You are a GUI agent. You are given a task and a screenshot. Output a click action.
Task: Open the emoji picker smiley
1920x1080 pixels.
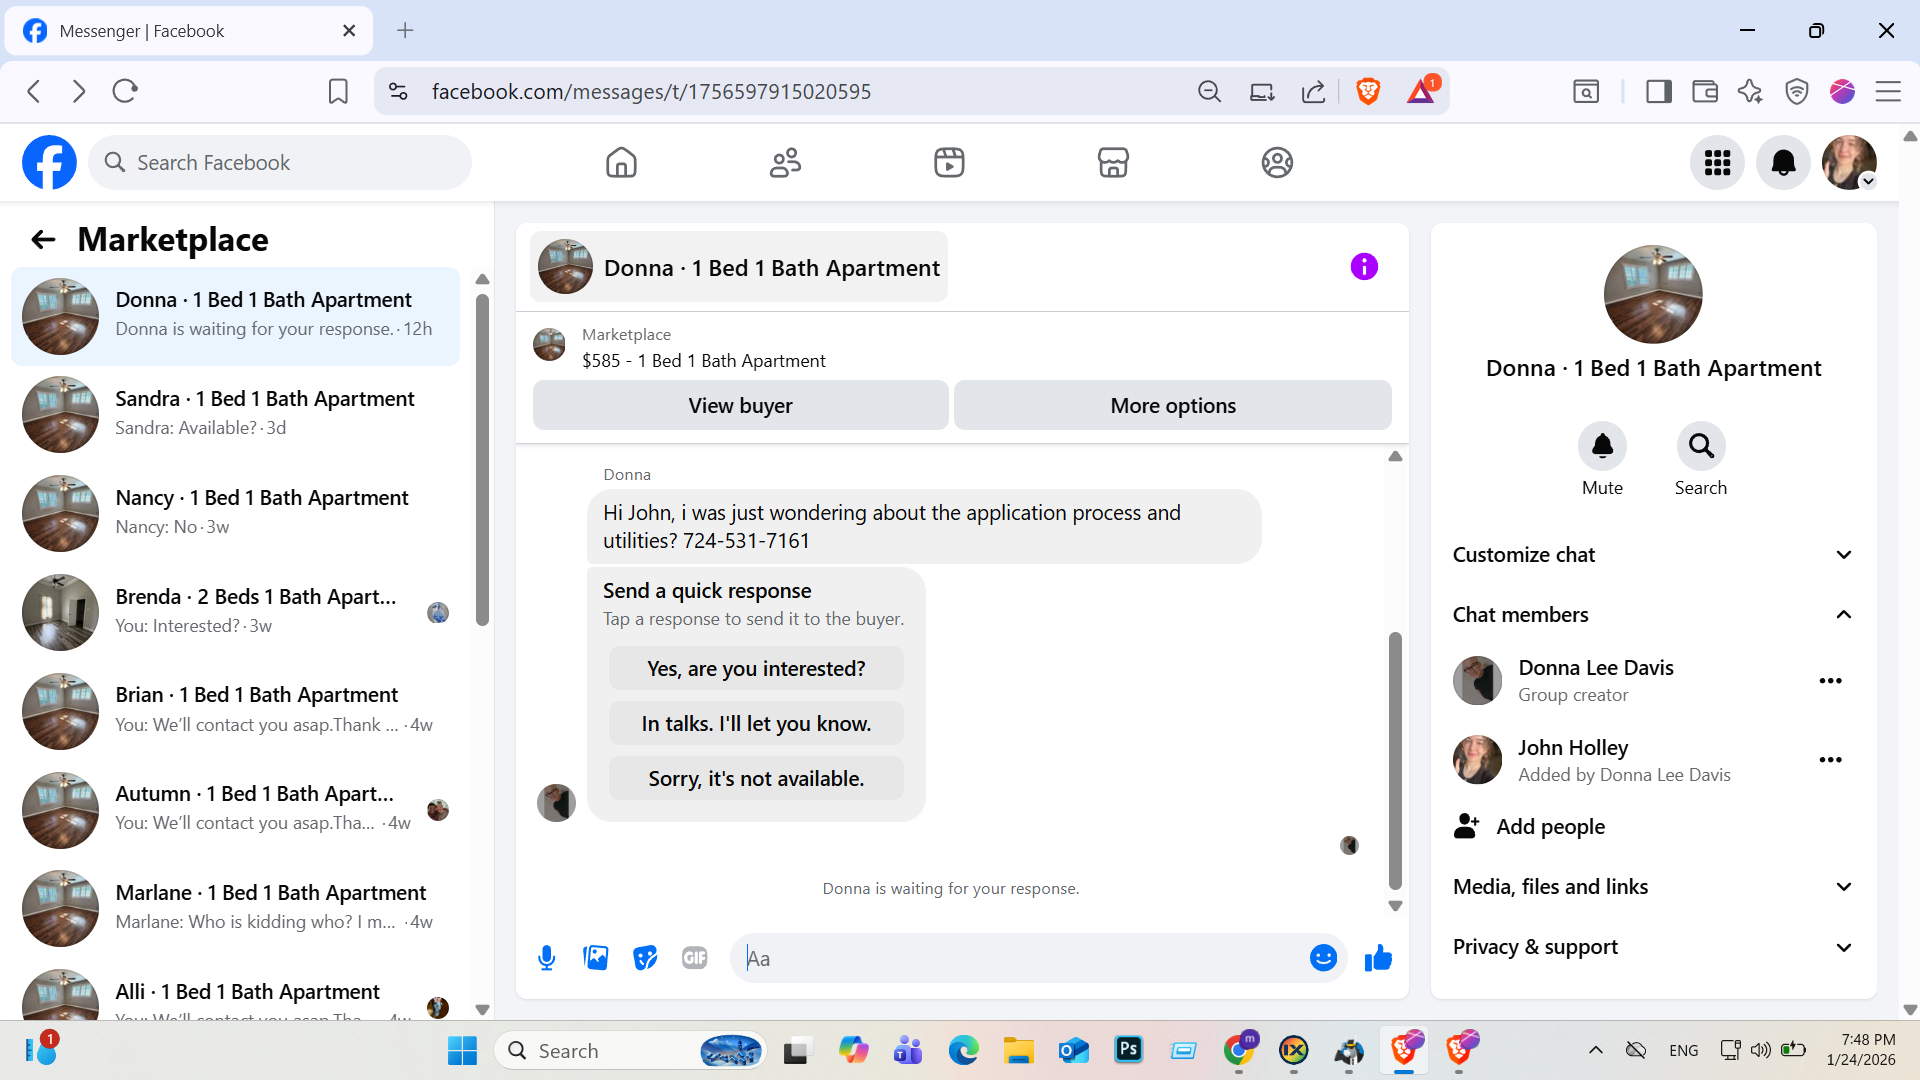coord(1323,958)
